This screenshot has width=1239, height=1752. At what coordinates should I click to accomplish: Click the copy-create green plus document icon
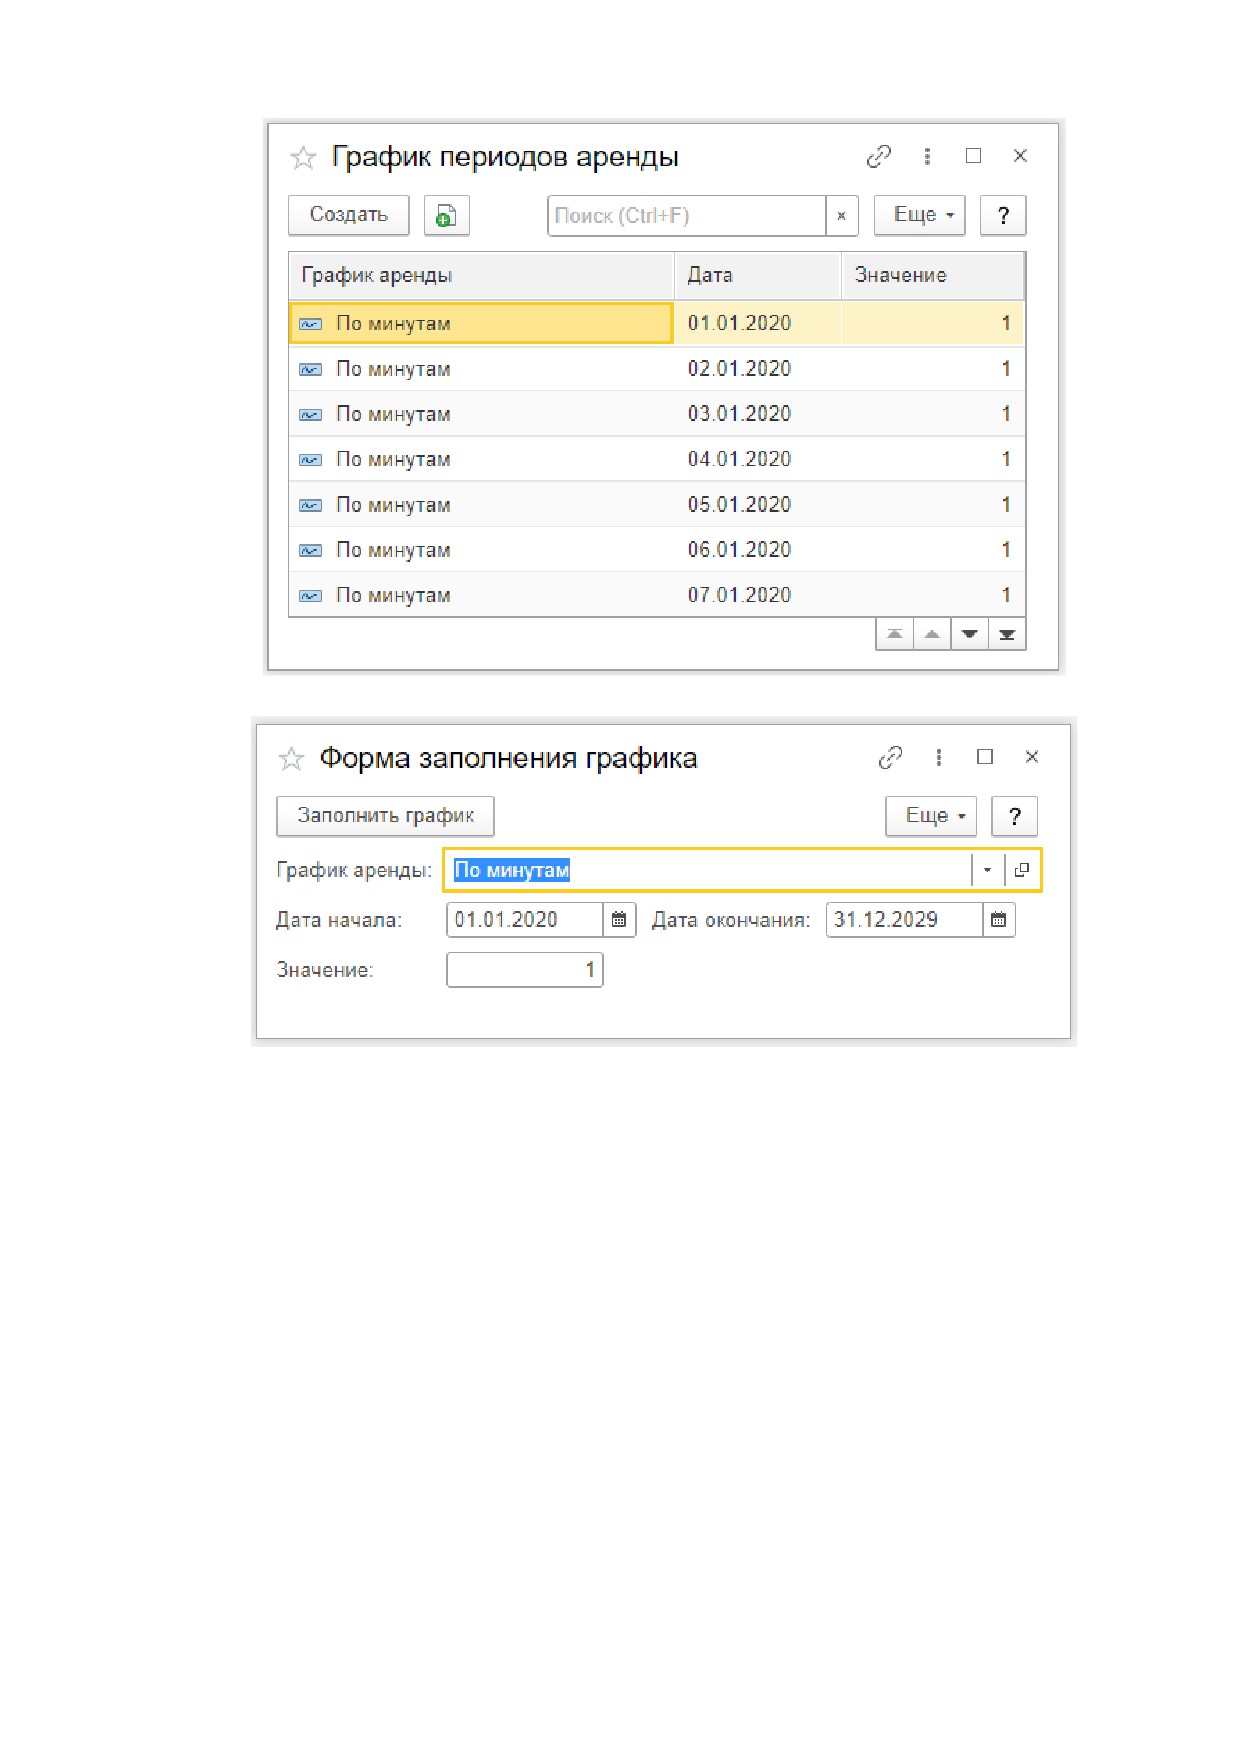[x=447, y=215]
